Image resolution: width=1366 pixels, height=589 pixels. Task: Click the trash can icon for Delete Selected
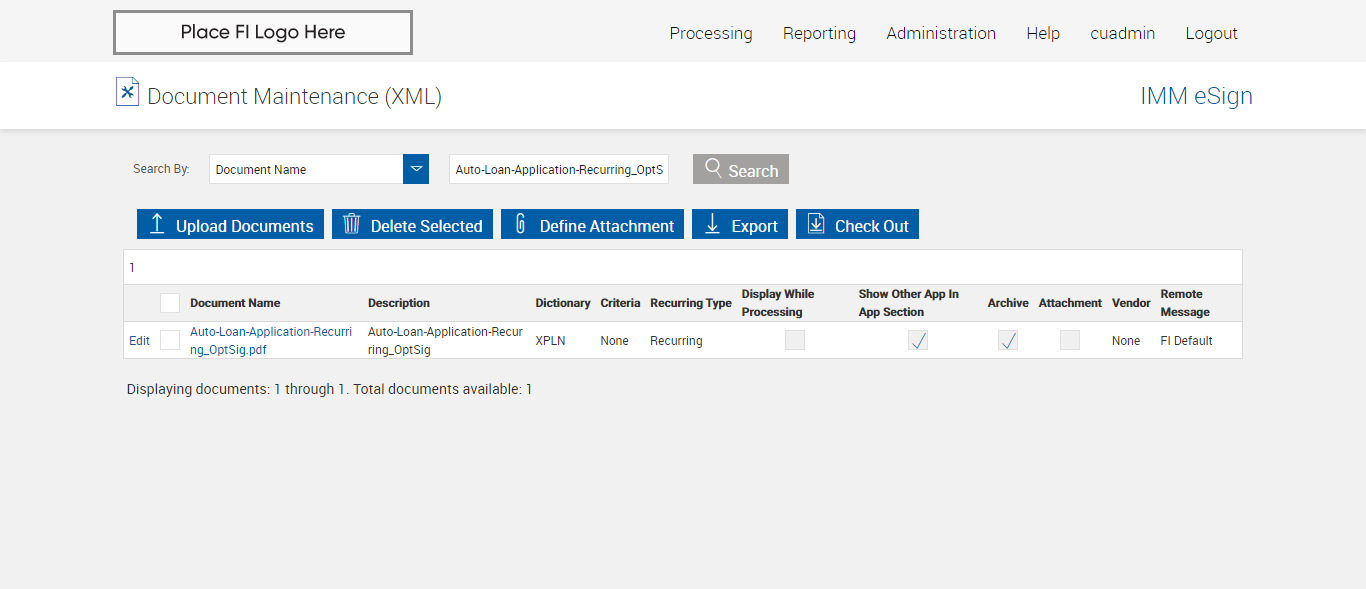(351, 224)
